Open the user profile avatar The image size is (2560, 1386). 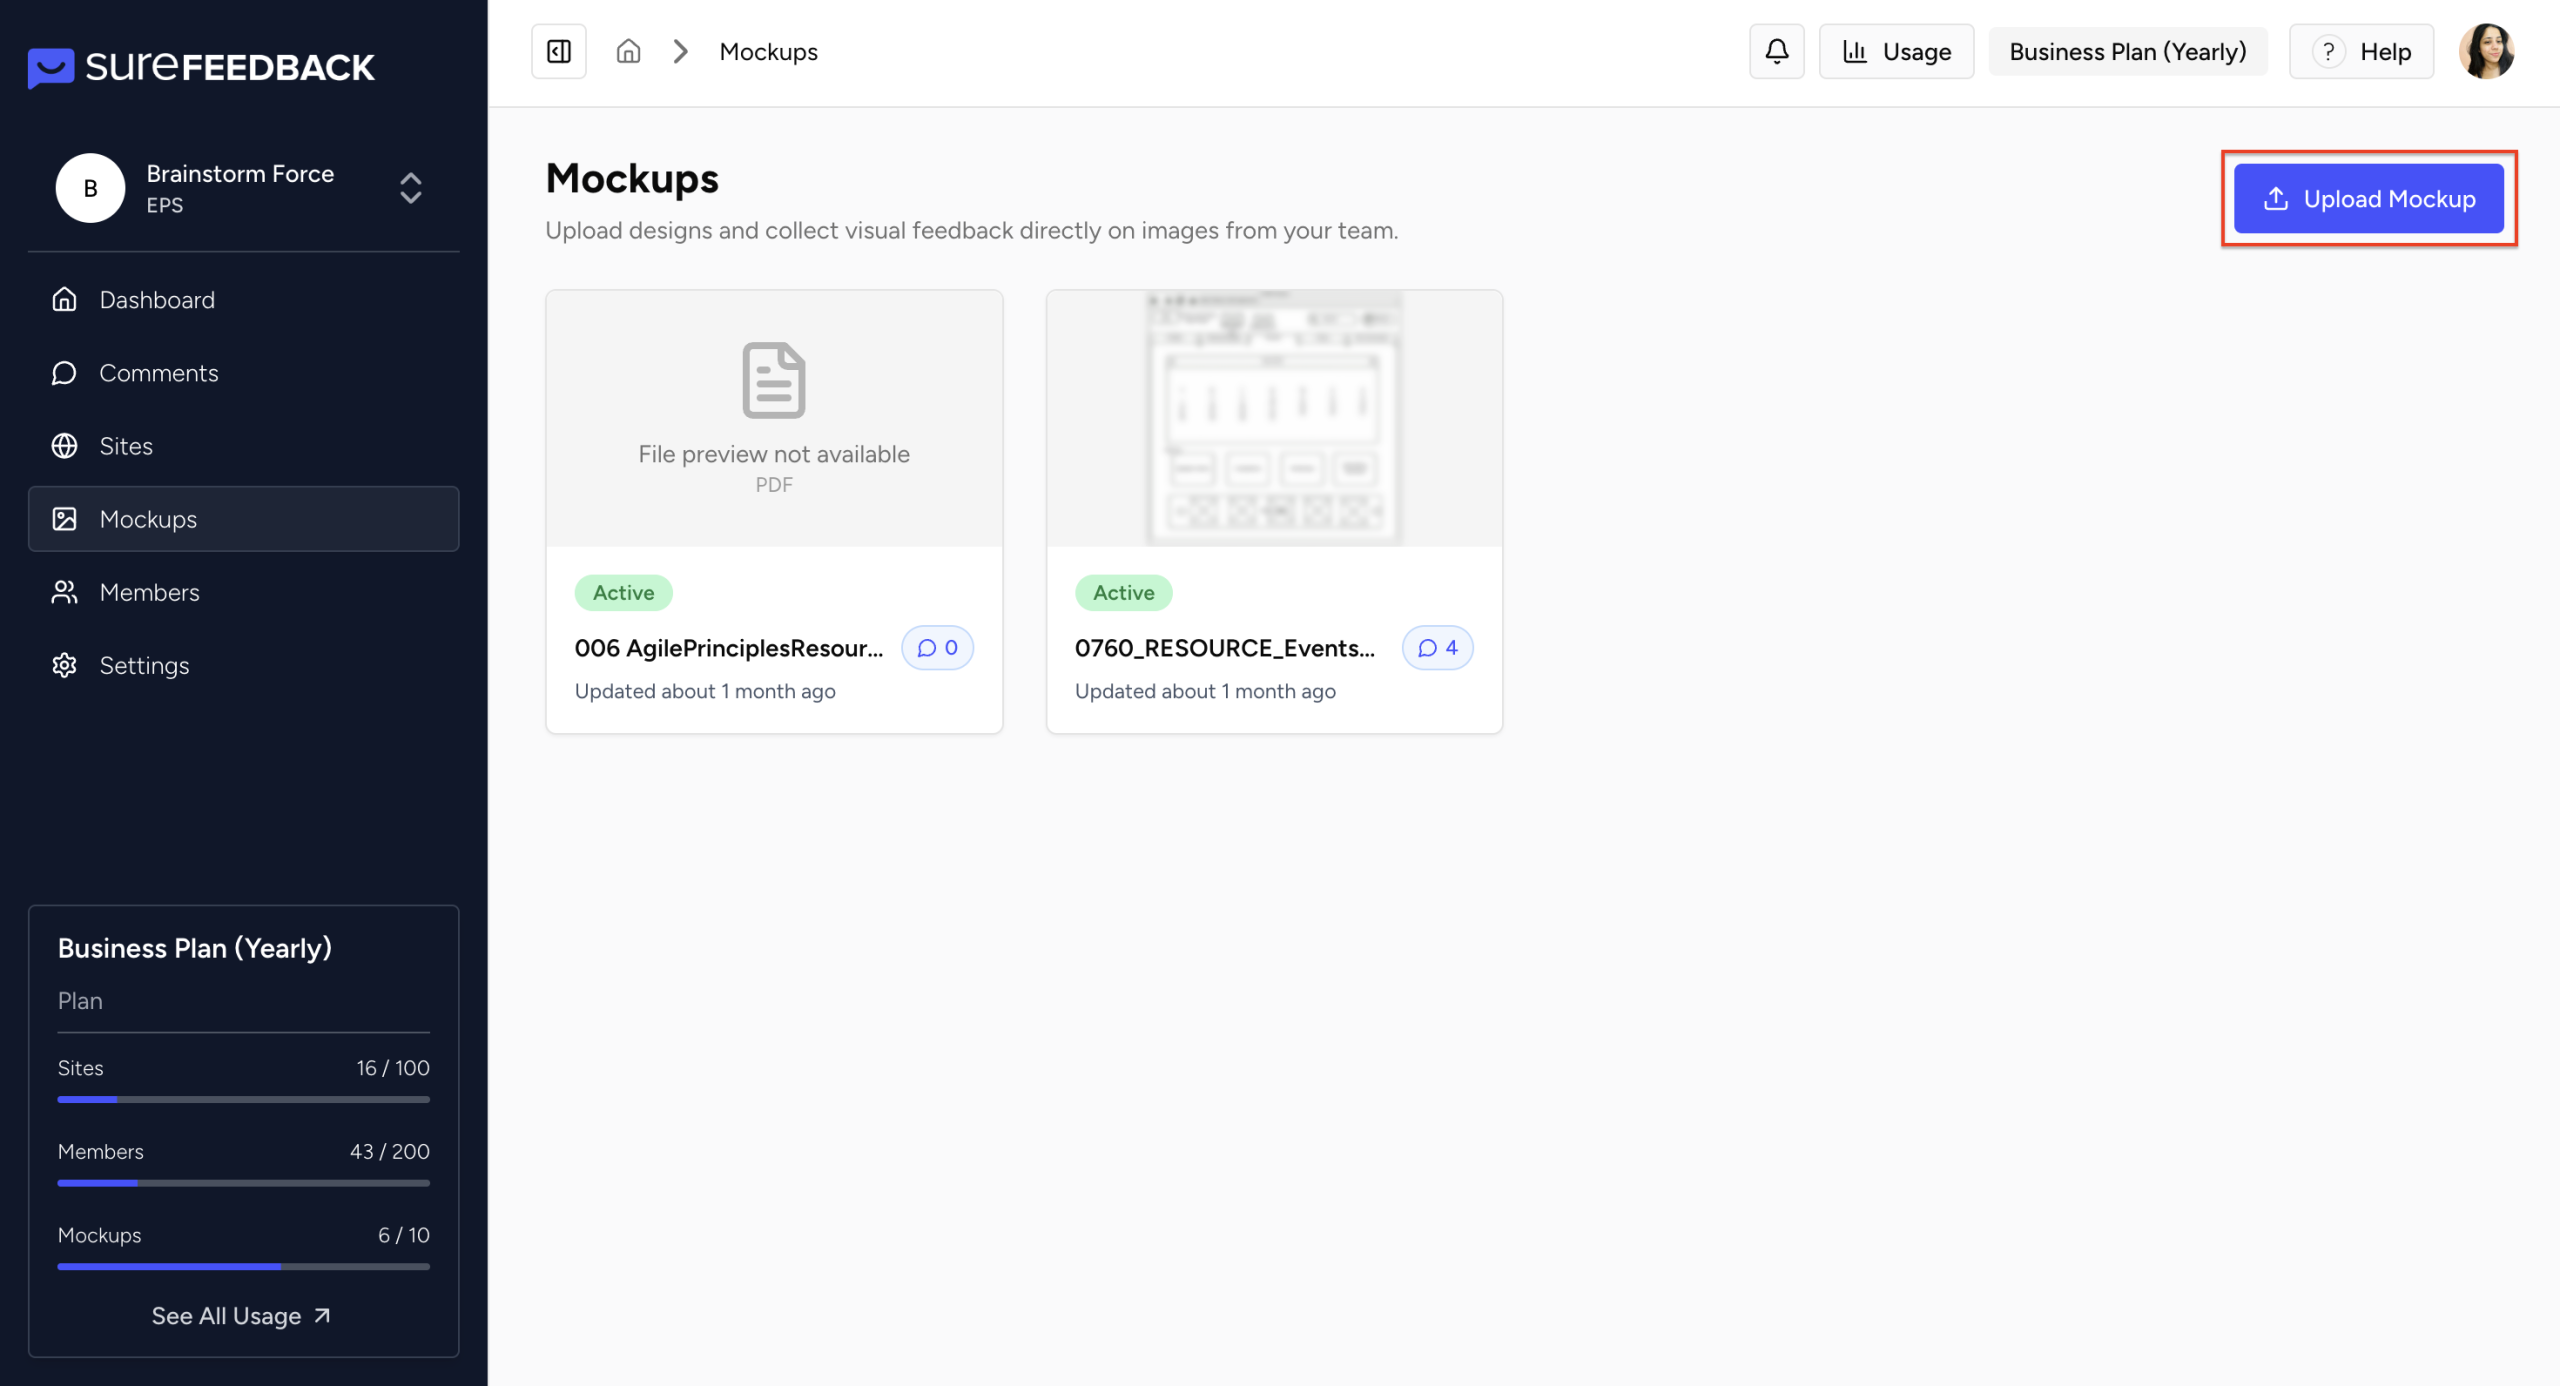[2486, 51]
